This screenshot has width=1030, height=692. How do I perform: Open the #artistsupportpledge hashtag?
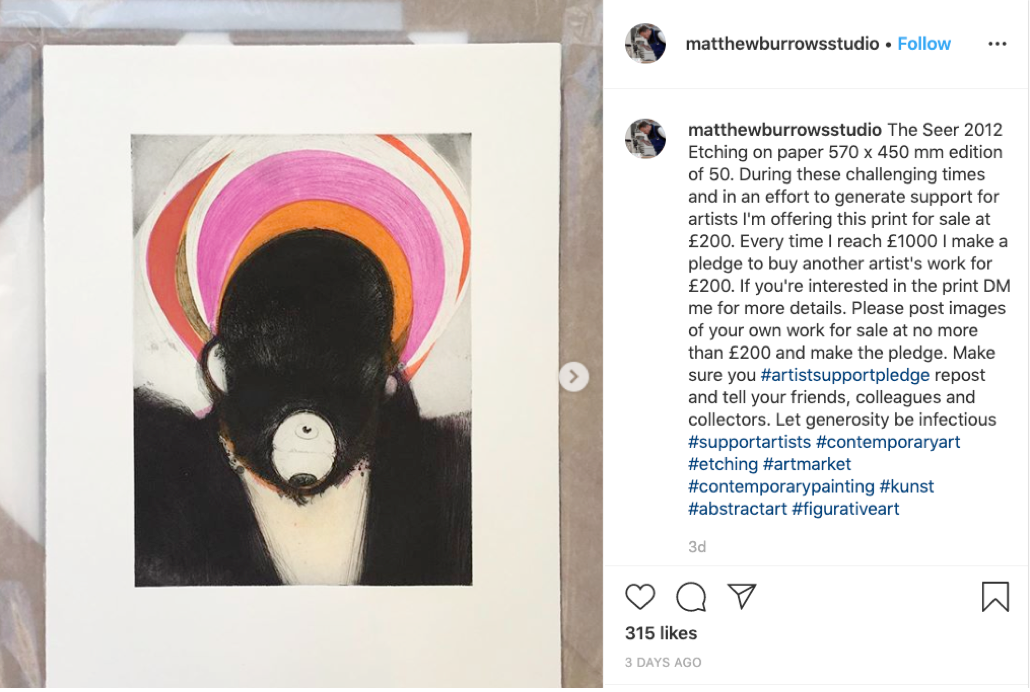click(845, 375)
